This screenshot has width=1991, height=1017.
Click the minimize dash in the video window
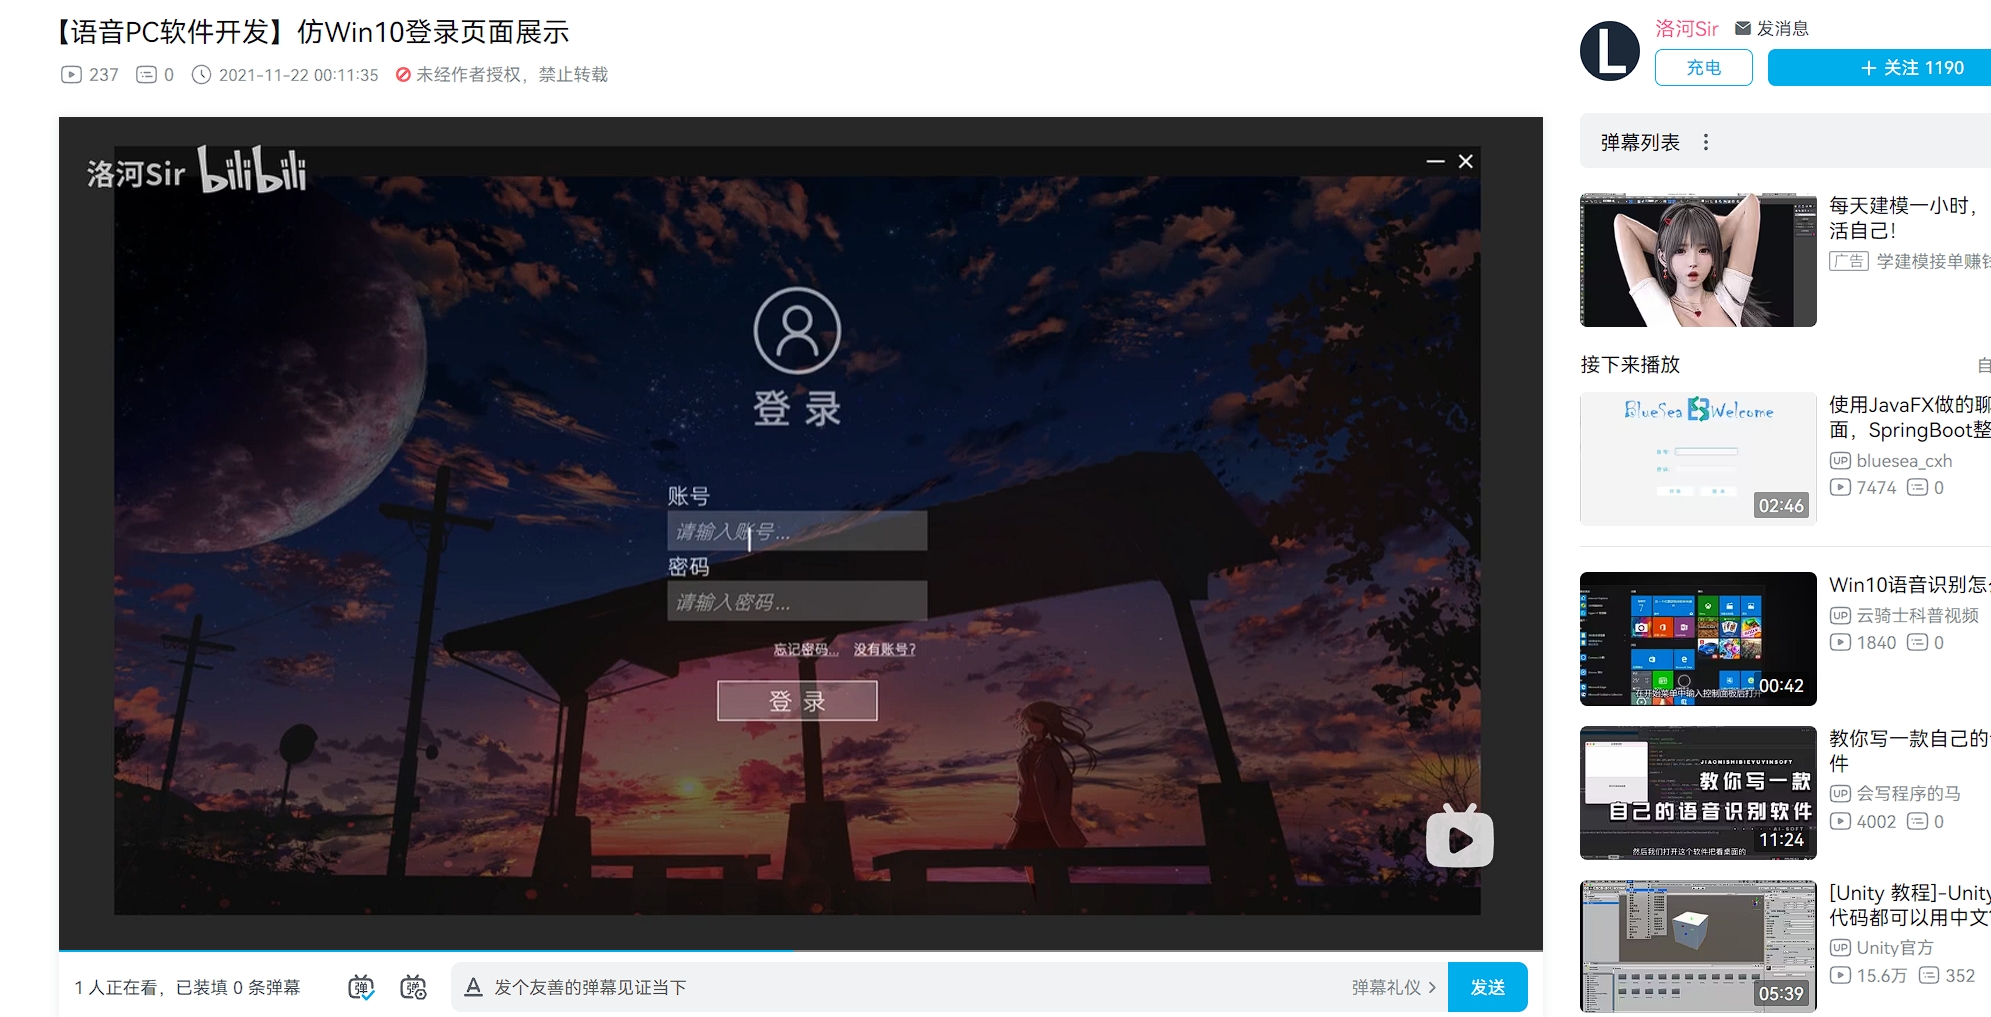point(1435,161)
